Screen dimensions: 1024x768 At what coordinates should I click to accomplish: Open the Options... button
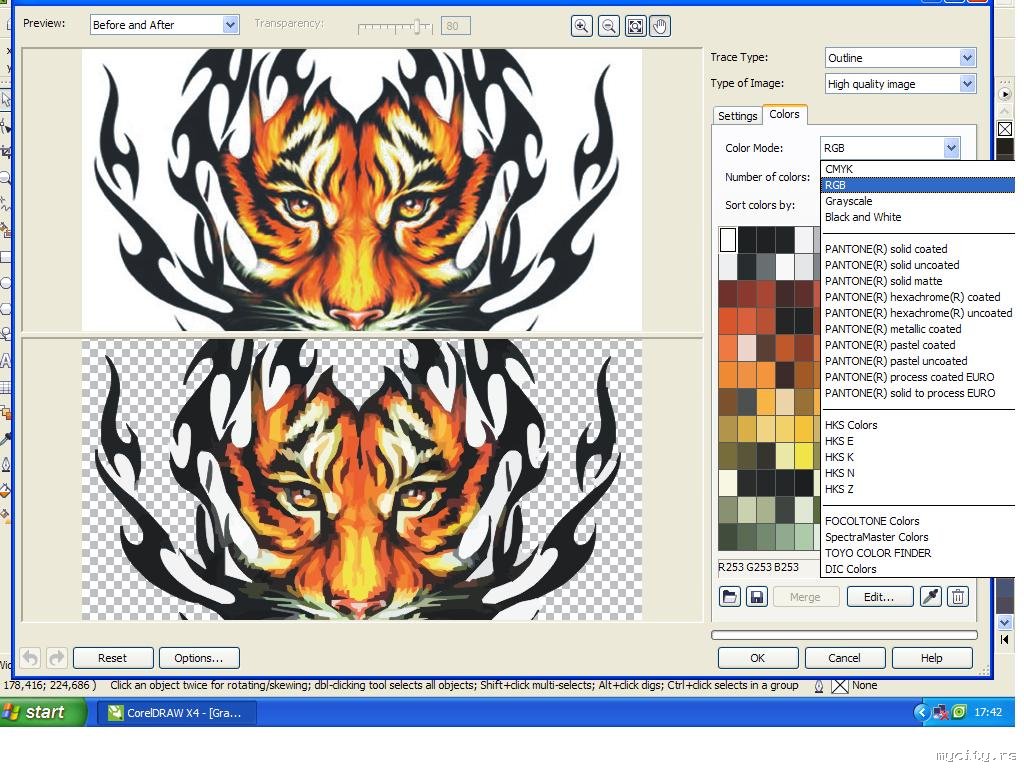199,658
